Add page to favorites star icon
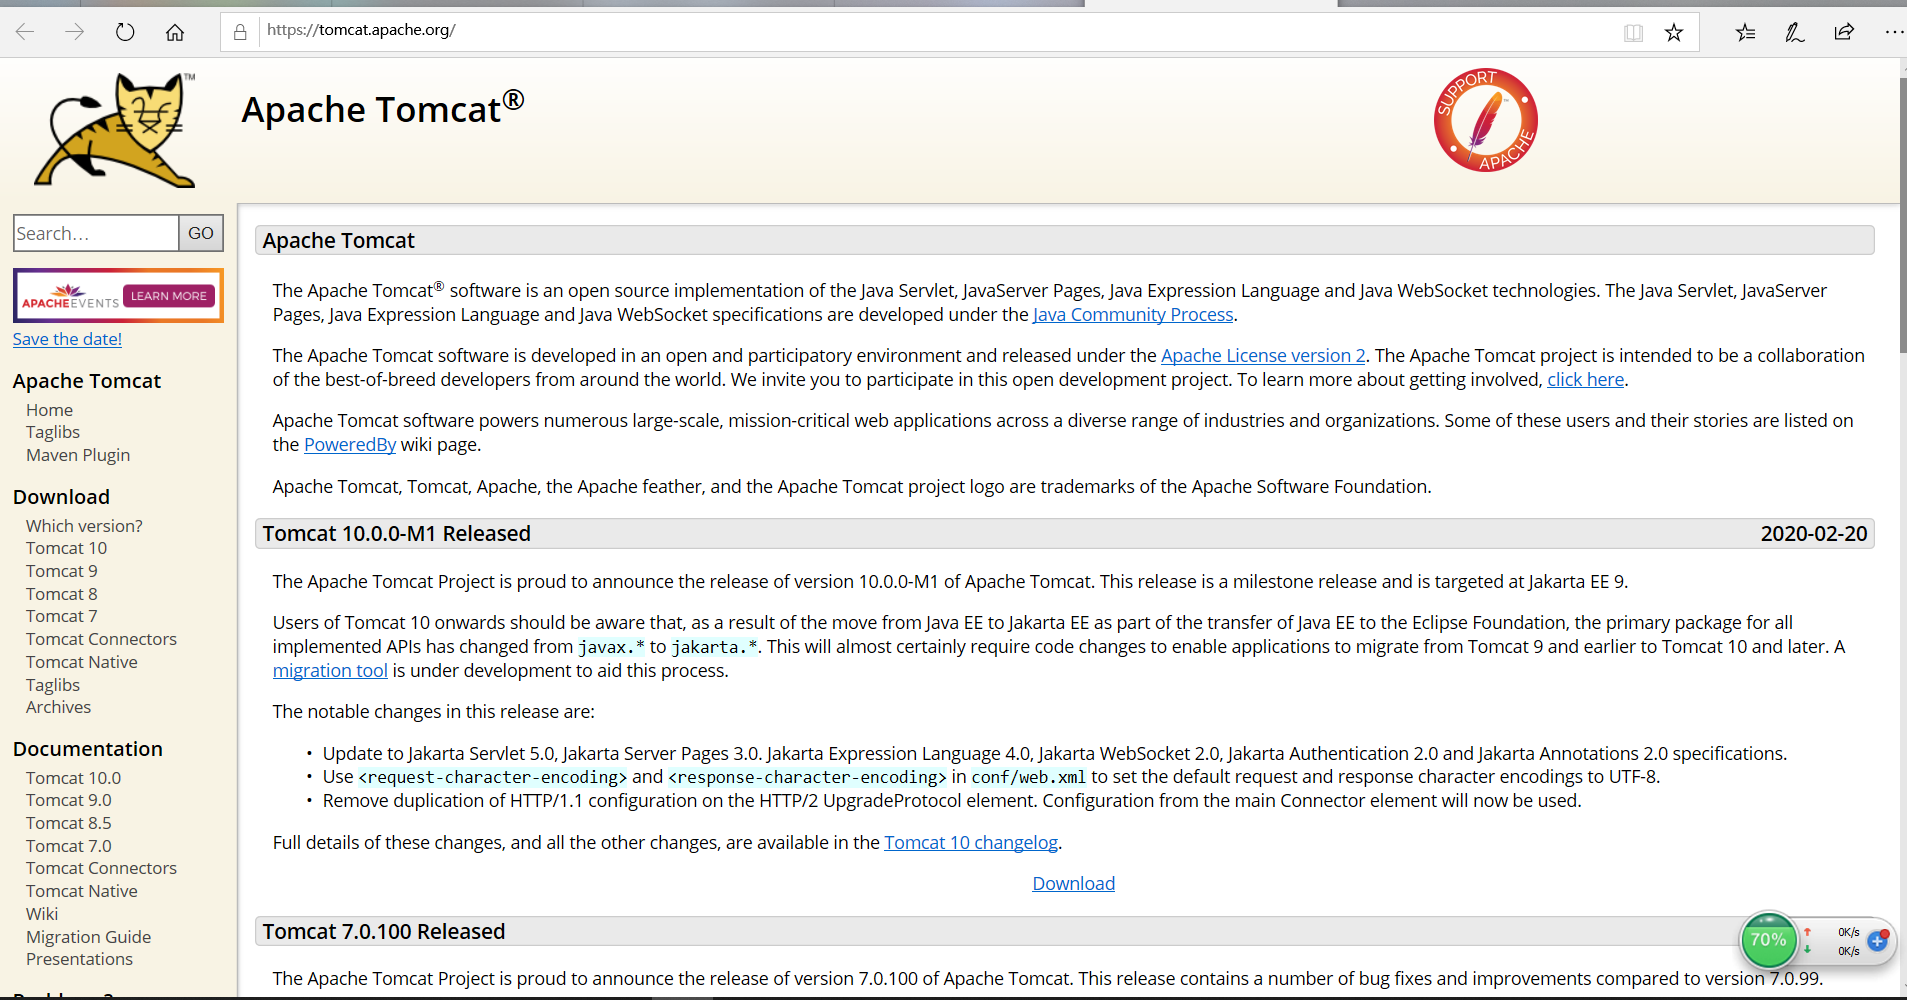The width and height of the screenshot is (1907, 1000). pyautogui.click(x=1674, y=33)
